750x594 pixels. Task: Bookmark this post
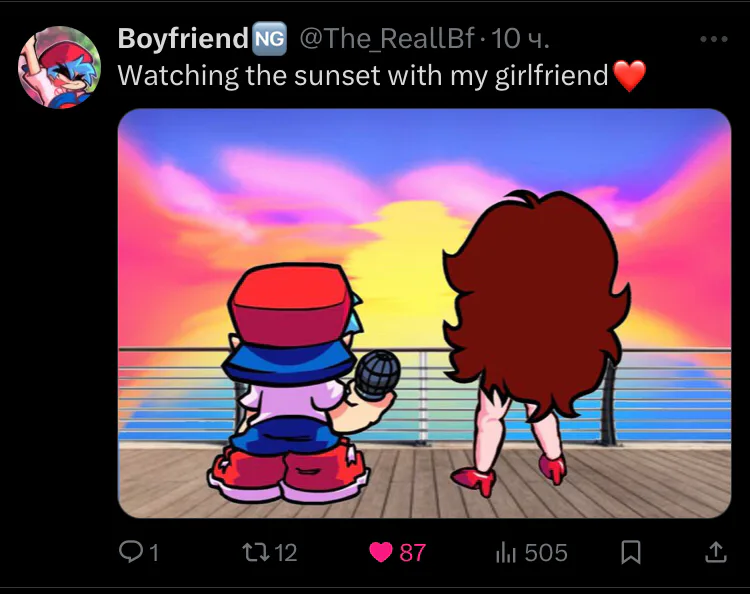(631, 552)
